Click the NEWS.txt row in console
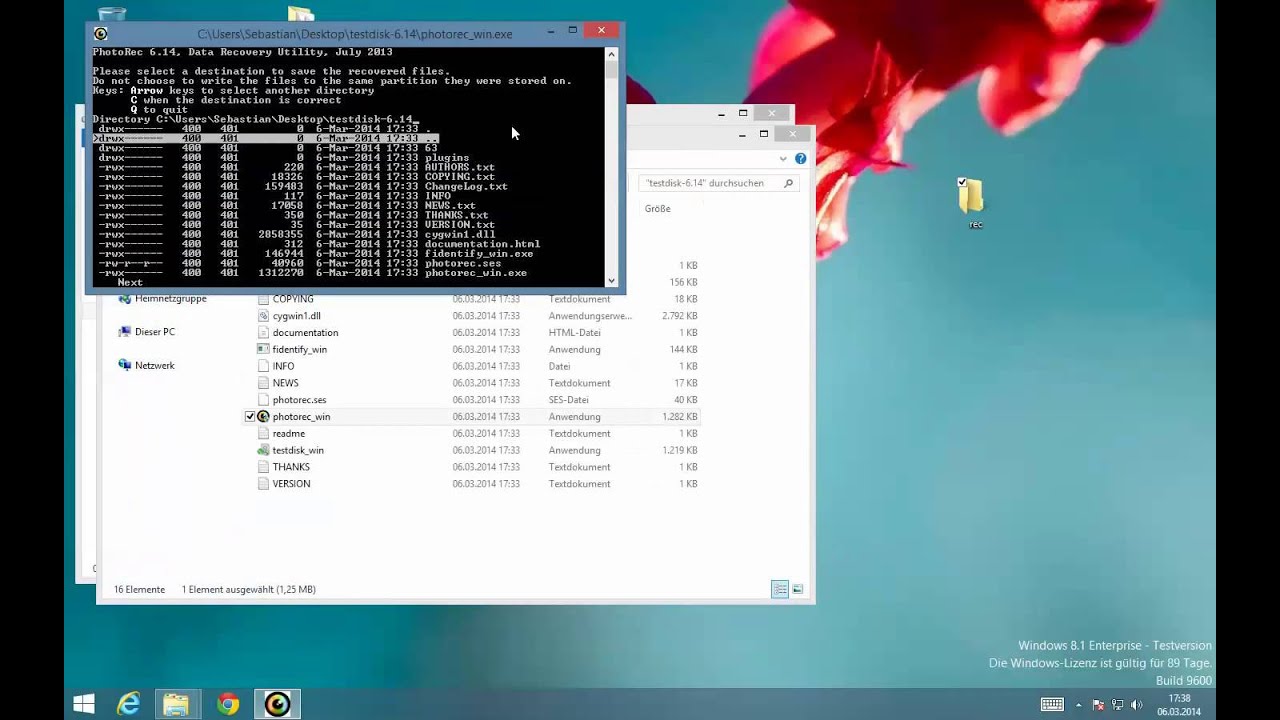Screen dimensions: 1280x720 (x=287, y=206)
